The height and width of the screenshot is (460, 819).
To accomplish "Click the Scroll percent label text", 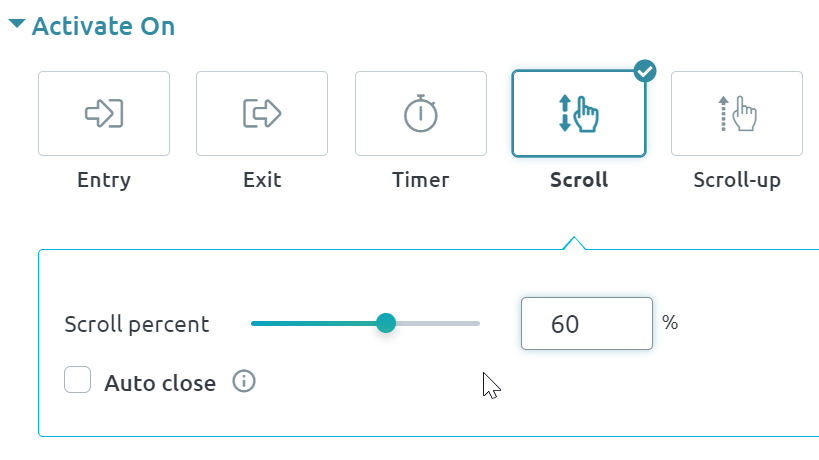I will tap(137, 324).
